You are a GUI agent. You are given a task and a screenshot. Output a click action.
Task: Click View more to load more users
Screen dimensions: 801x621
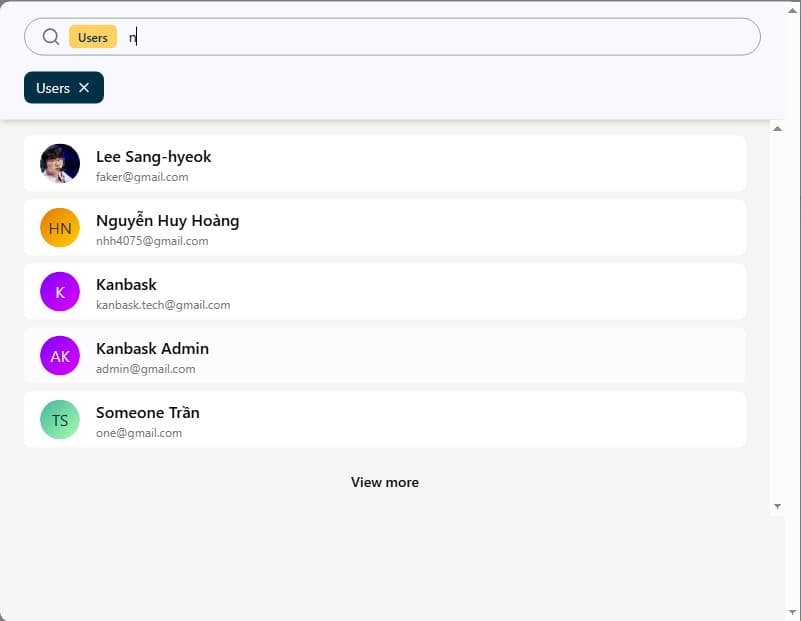pos(385,482)
